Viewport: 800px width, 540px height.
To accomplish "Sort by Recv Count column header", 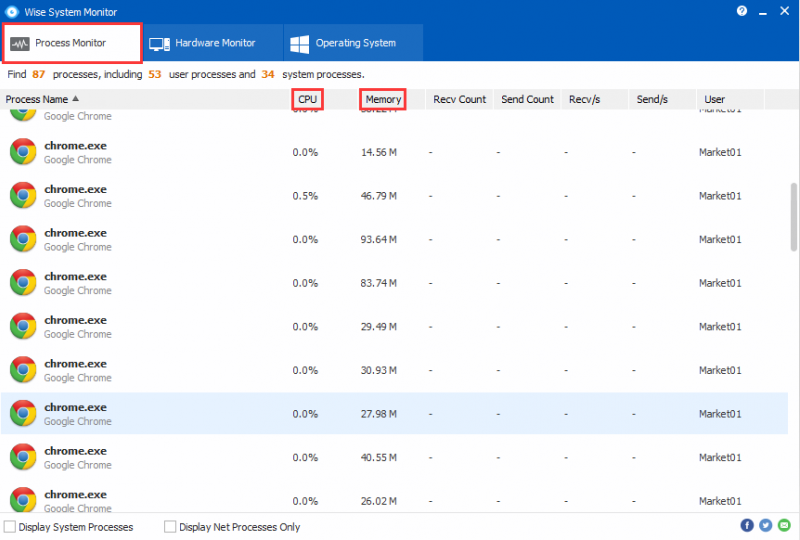I will pyautogui.click(x=459, y=100).
